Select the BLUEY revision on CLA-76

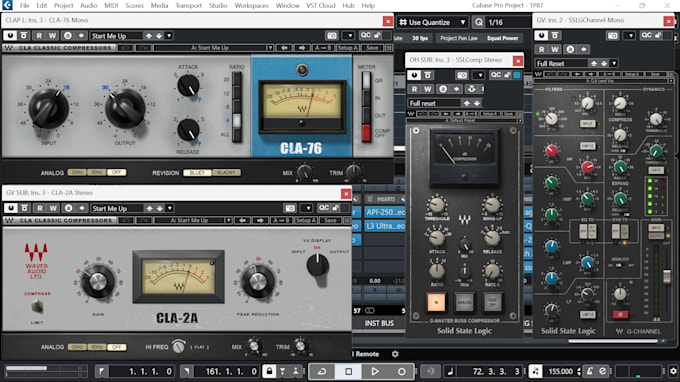pos(197,173)
